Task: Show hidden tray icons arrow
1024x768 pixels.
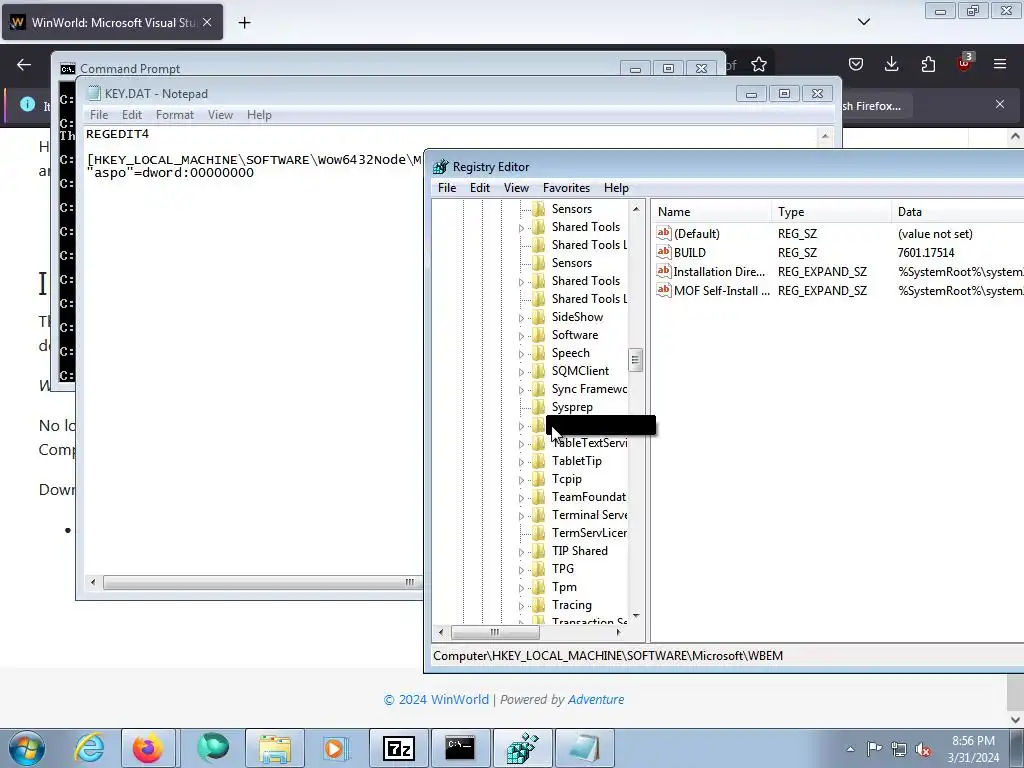Action: [x=850, y=749]
